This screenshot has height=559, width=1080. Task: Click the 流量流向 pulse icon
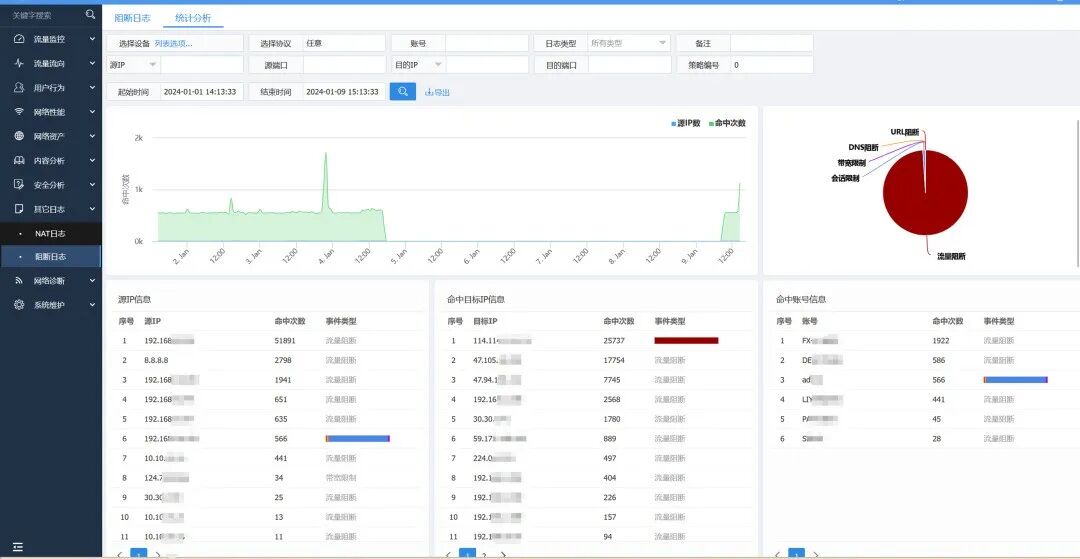click(x=19, y=63)
